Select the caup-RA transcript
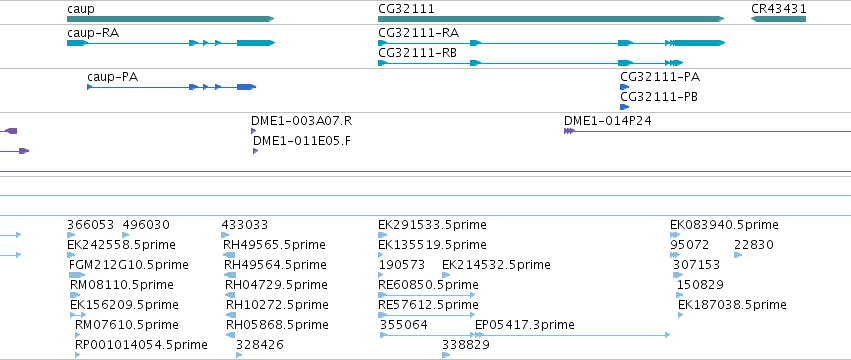The image size is (851, 360). click(170, 43)
